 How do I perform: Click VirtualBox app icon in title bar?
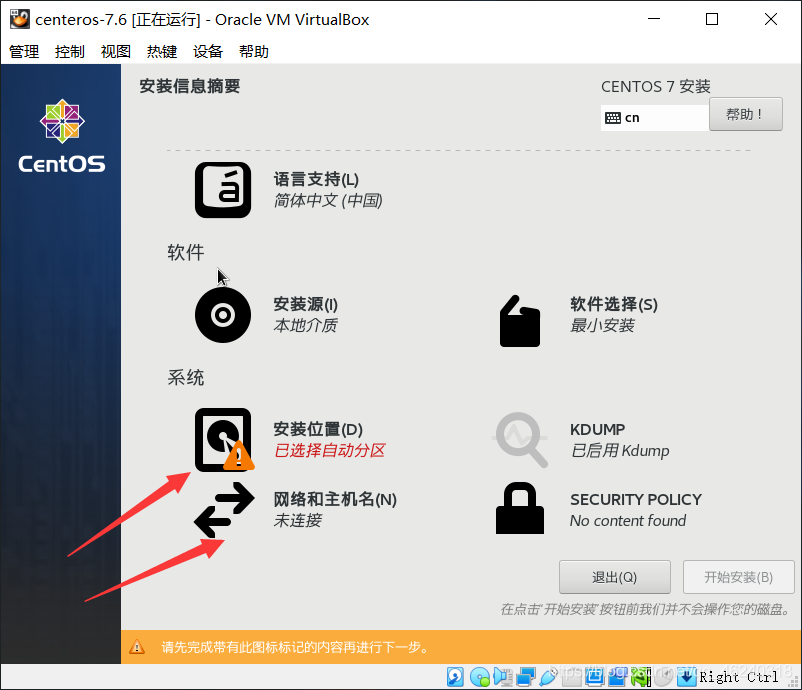[19, 19]
